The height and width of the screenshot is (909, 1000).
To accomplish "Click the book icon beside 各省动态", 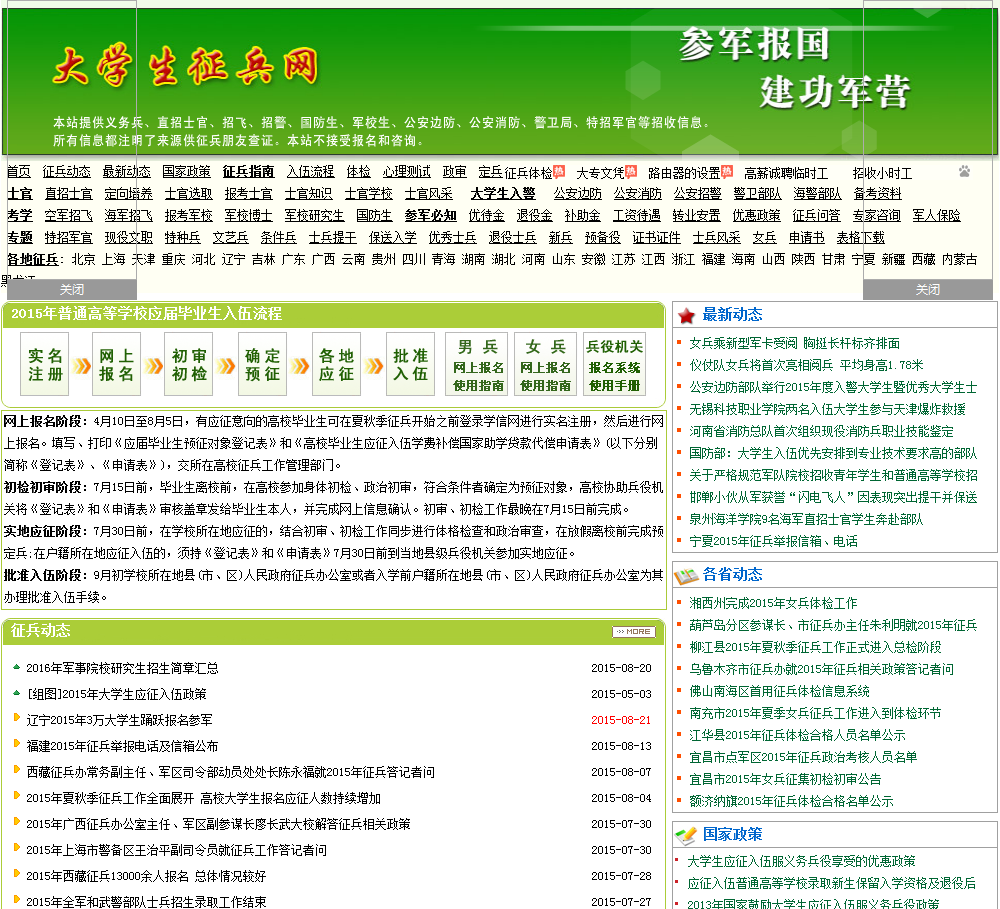I will [x=687, y=575].
